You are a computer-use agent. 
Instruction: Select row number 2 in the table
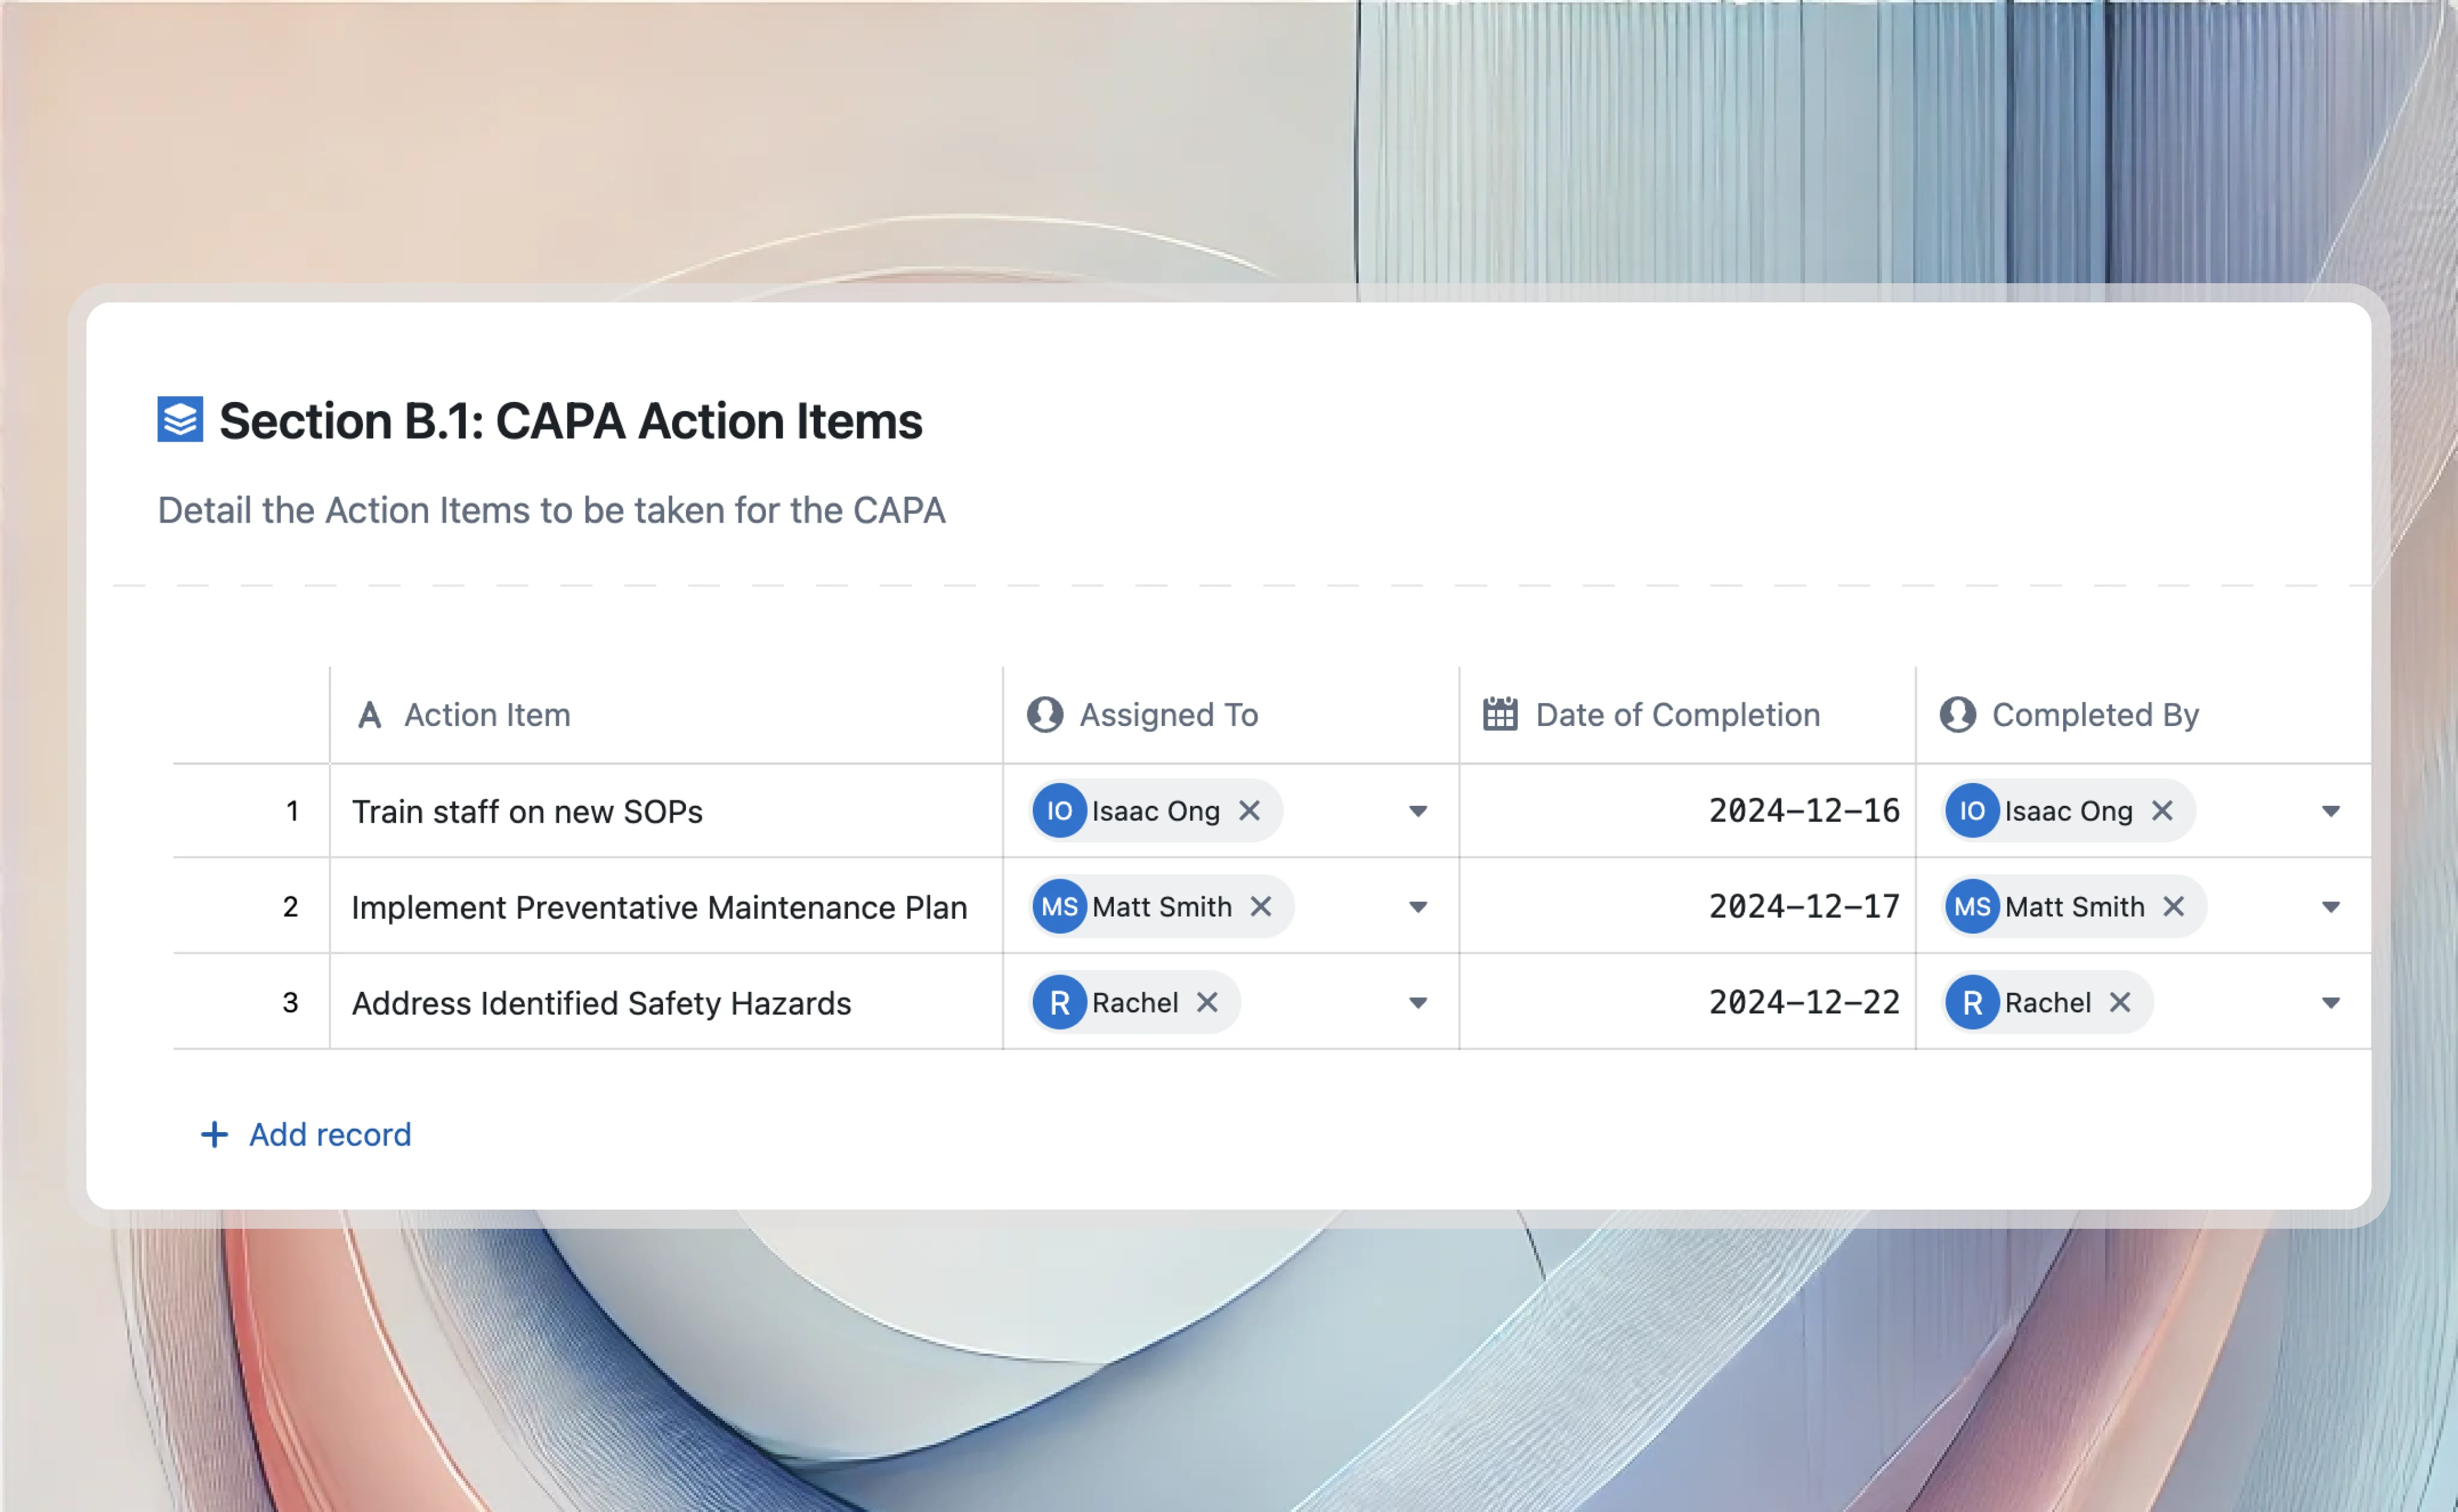291,906
